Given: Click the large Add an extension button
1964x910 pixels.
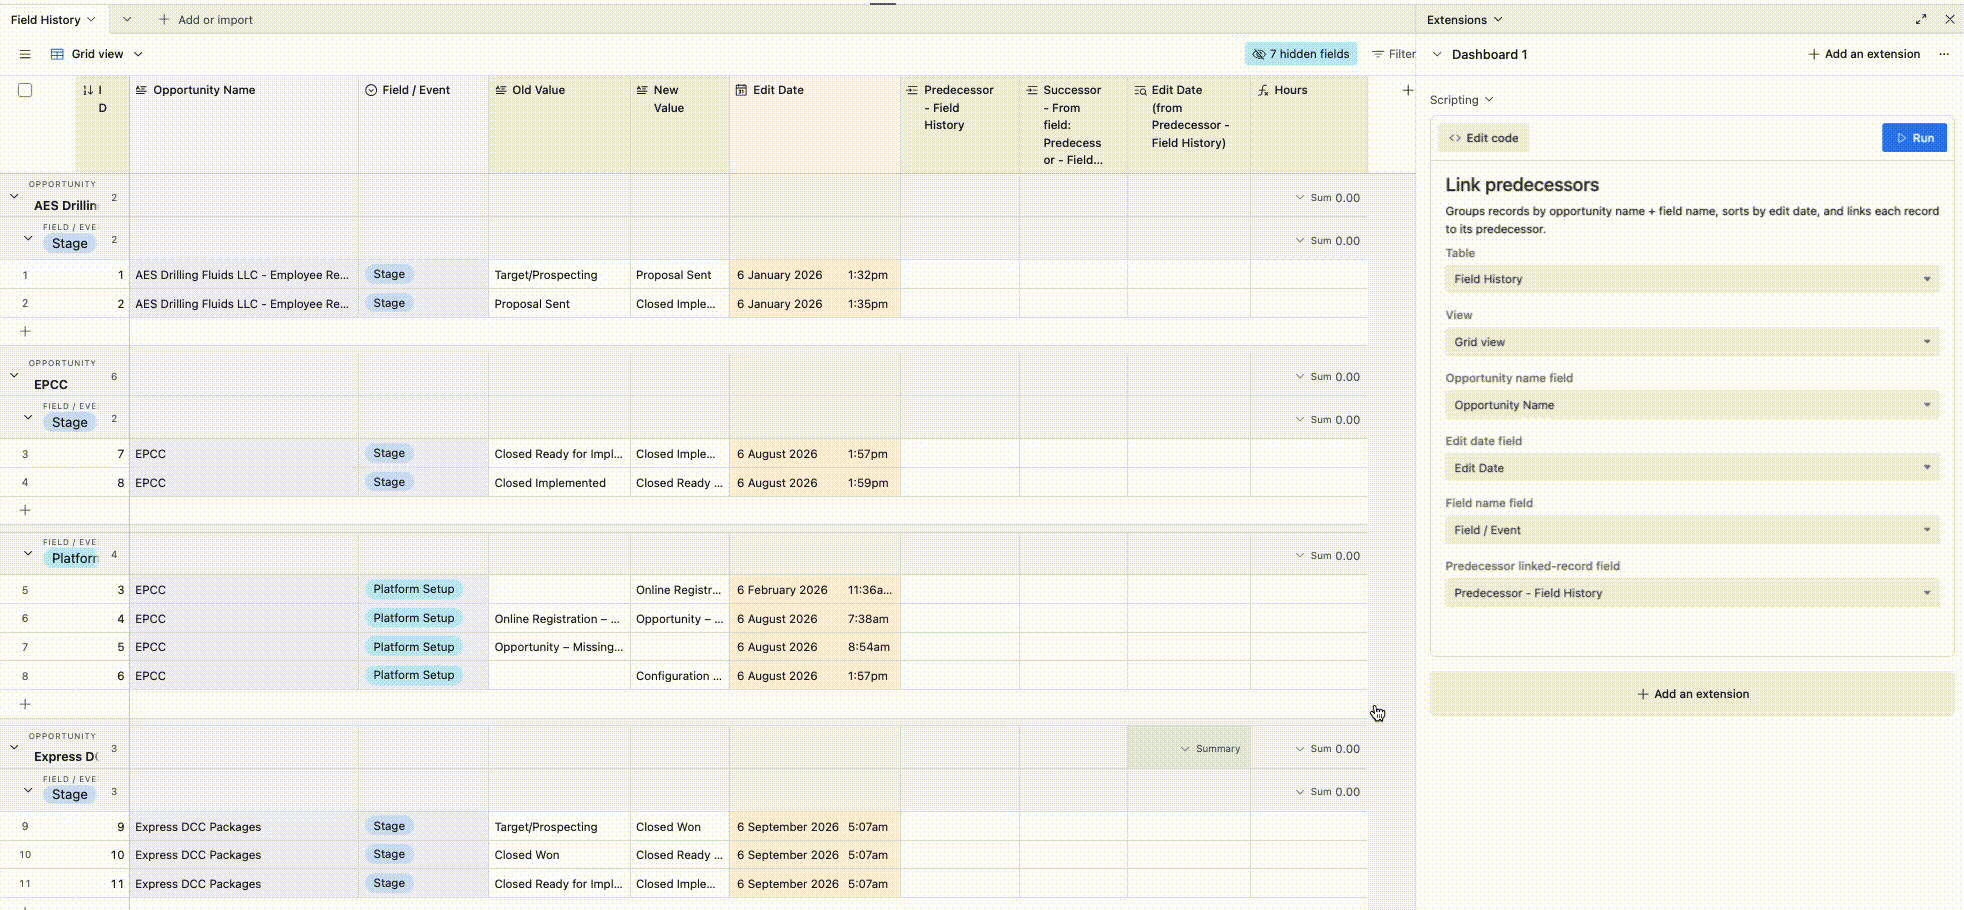Looking at the screenshot, I should pyautogui.click(x=1692, y=694).
